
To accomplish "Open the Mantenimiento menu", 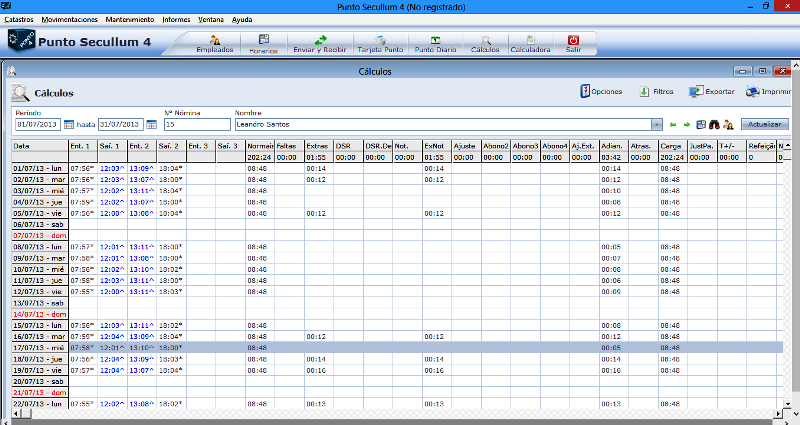I will tap(130, 19).
